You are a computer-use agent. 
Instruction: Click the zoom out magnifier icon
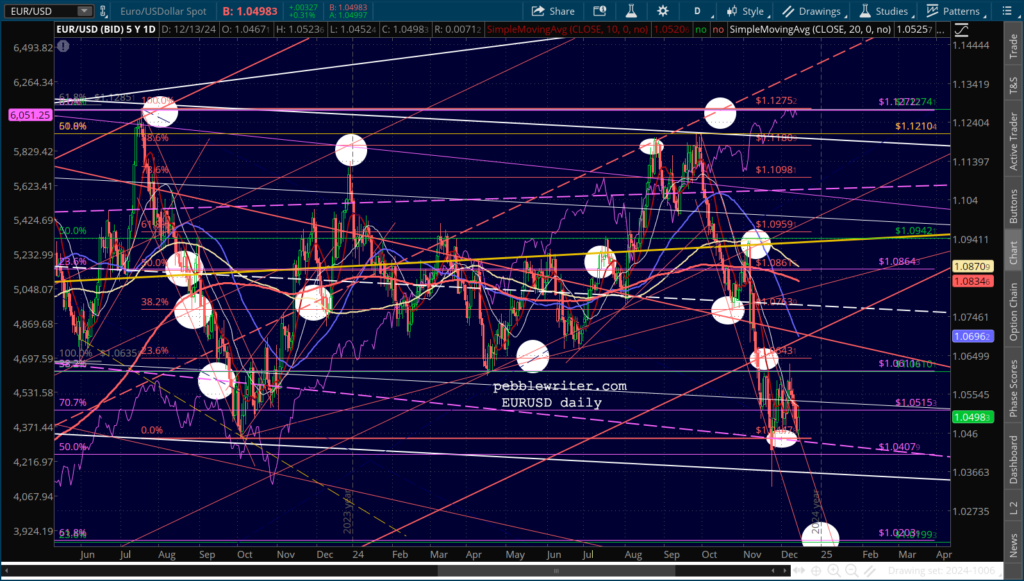point(852,571)
